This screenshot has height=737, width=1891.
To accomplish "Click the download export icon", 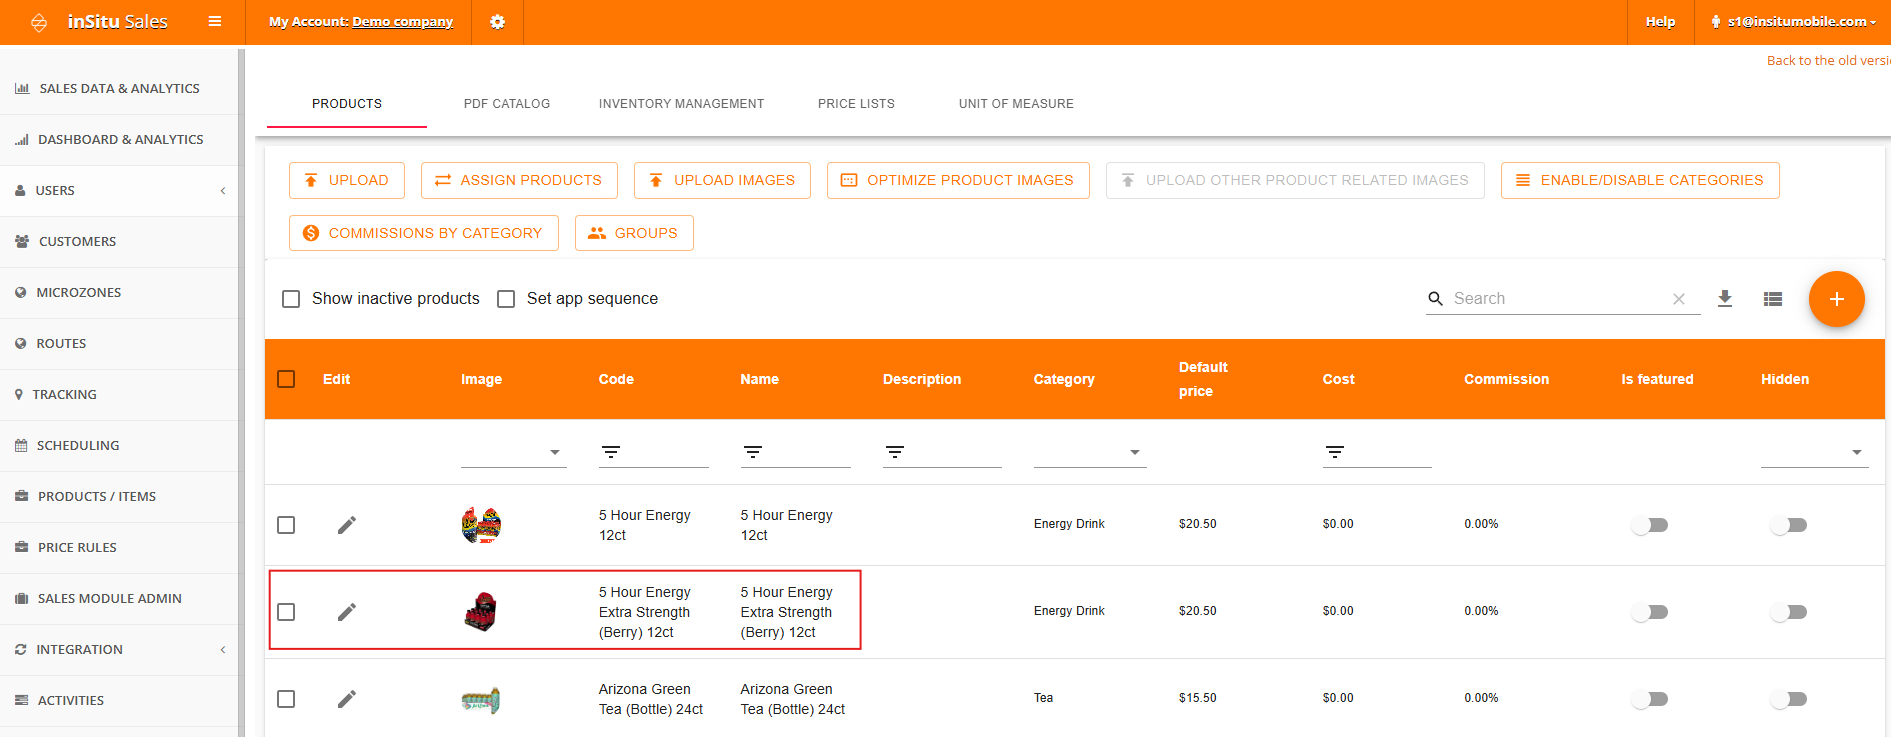I will click(1725, 298).
